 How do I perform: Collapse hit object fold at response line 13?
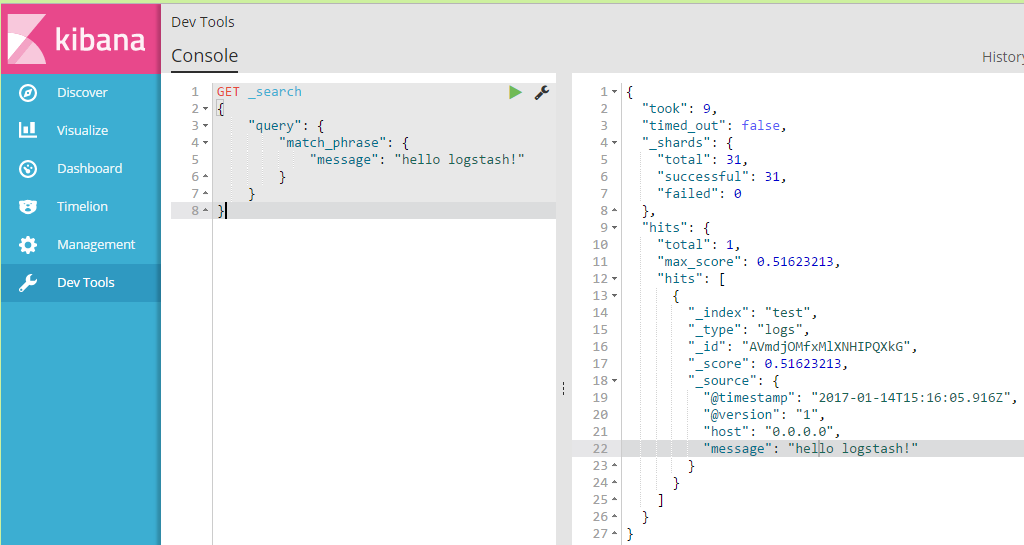click(615, 296)
